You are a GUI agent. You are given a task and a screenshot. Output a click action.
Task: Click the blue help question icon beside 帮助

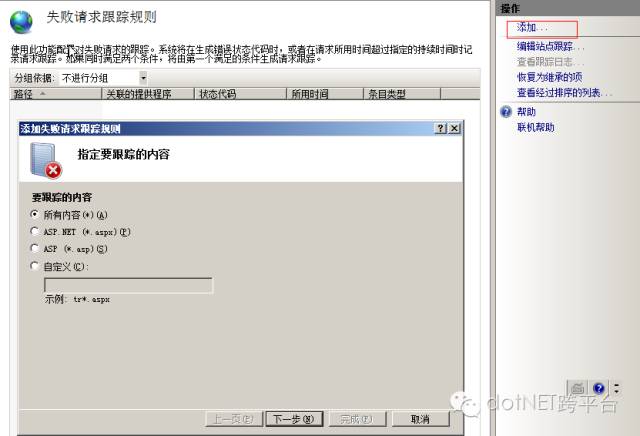click(506, 111)
